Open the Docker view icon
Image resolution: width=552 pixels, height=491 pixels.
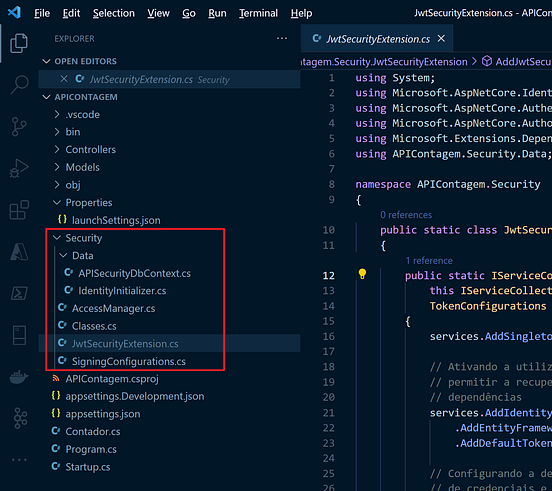pos(19,377)
